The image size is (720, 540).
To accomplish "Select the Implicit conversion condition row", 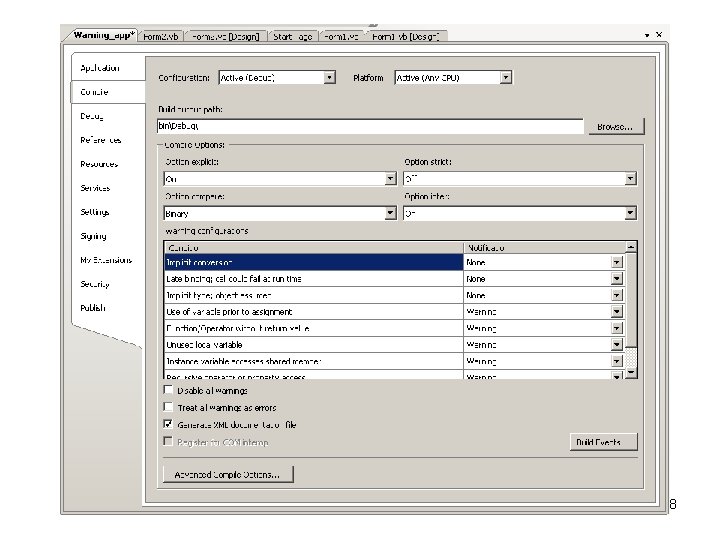I will [x=314, y=262].
